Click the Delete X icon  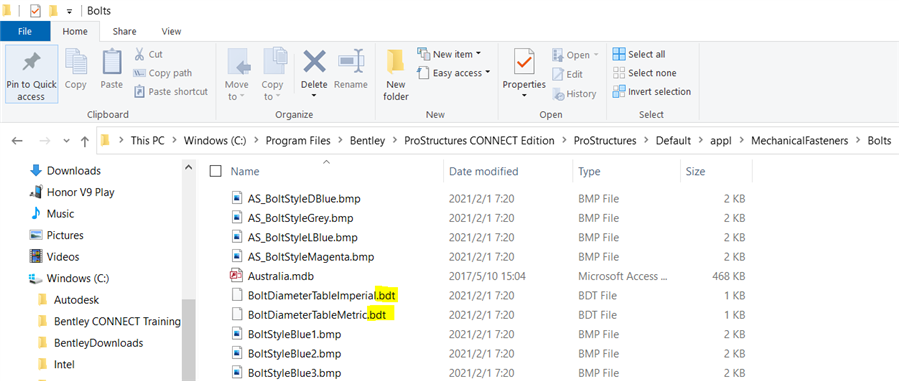tap(314, 61)
